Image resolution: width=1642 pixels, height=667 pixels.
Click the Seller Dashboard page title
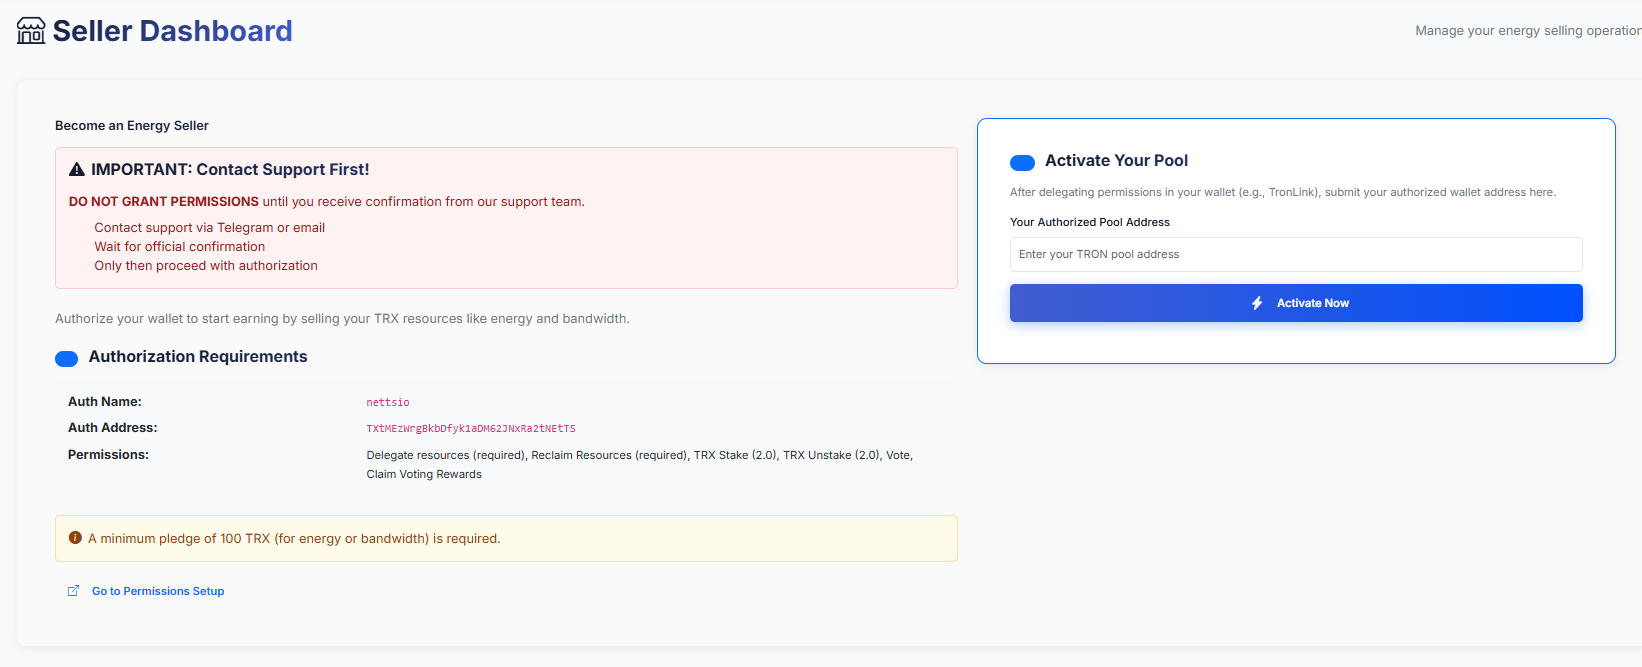click(x=172, y=31)
